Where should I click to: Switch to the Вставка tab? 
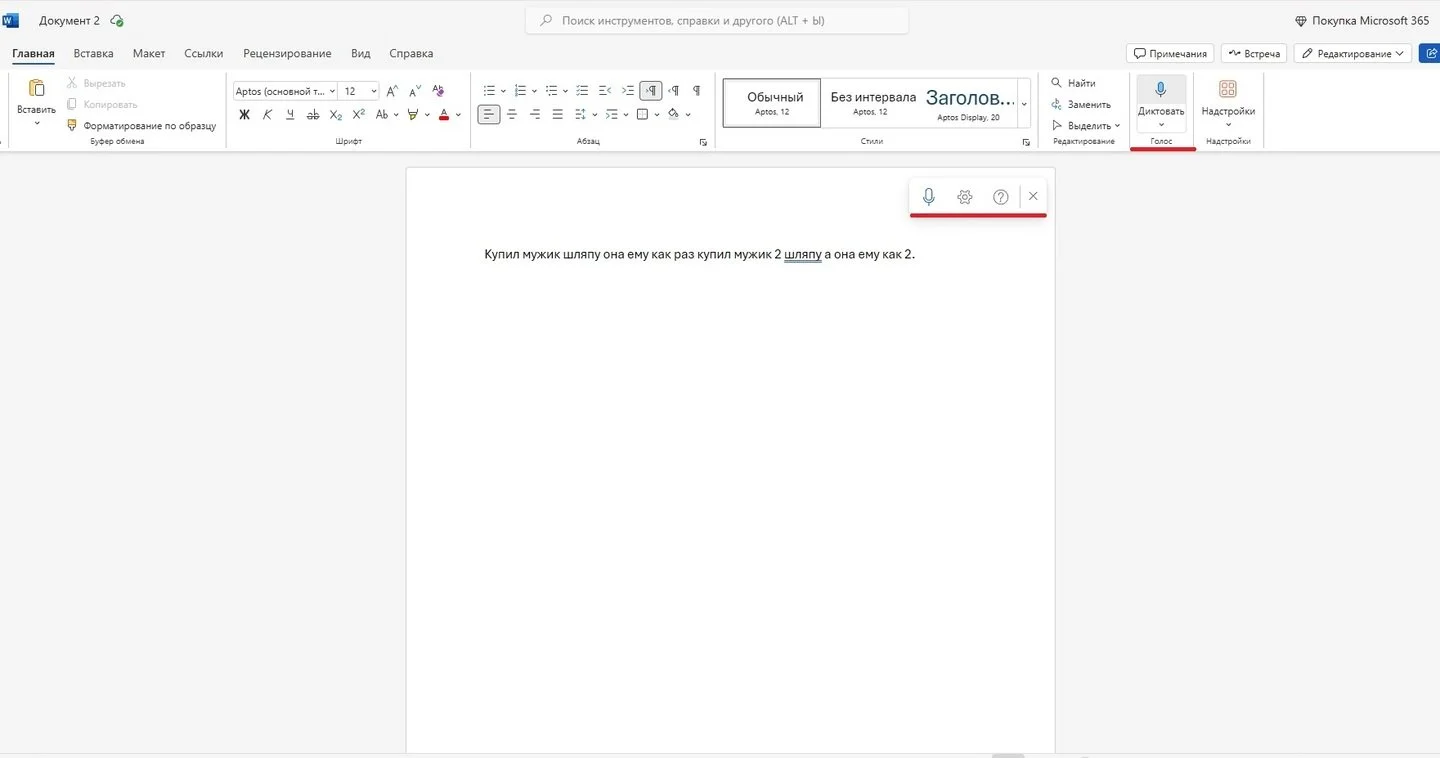93,53
